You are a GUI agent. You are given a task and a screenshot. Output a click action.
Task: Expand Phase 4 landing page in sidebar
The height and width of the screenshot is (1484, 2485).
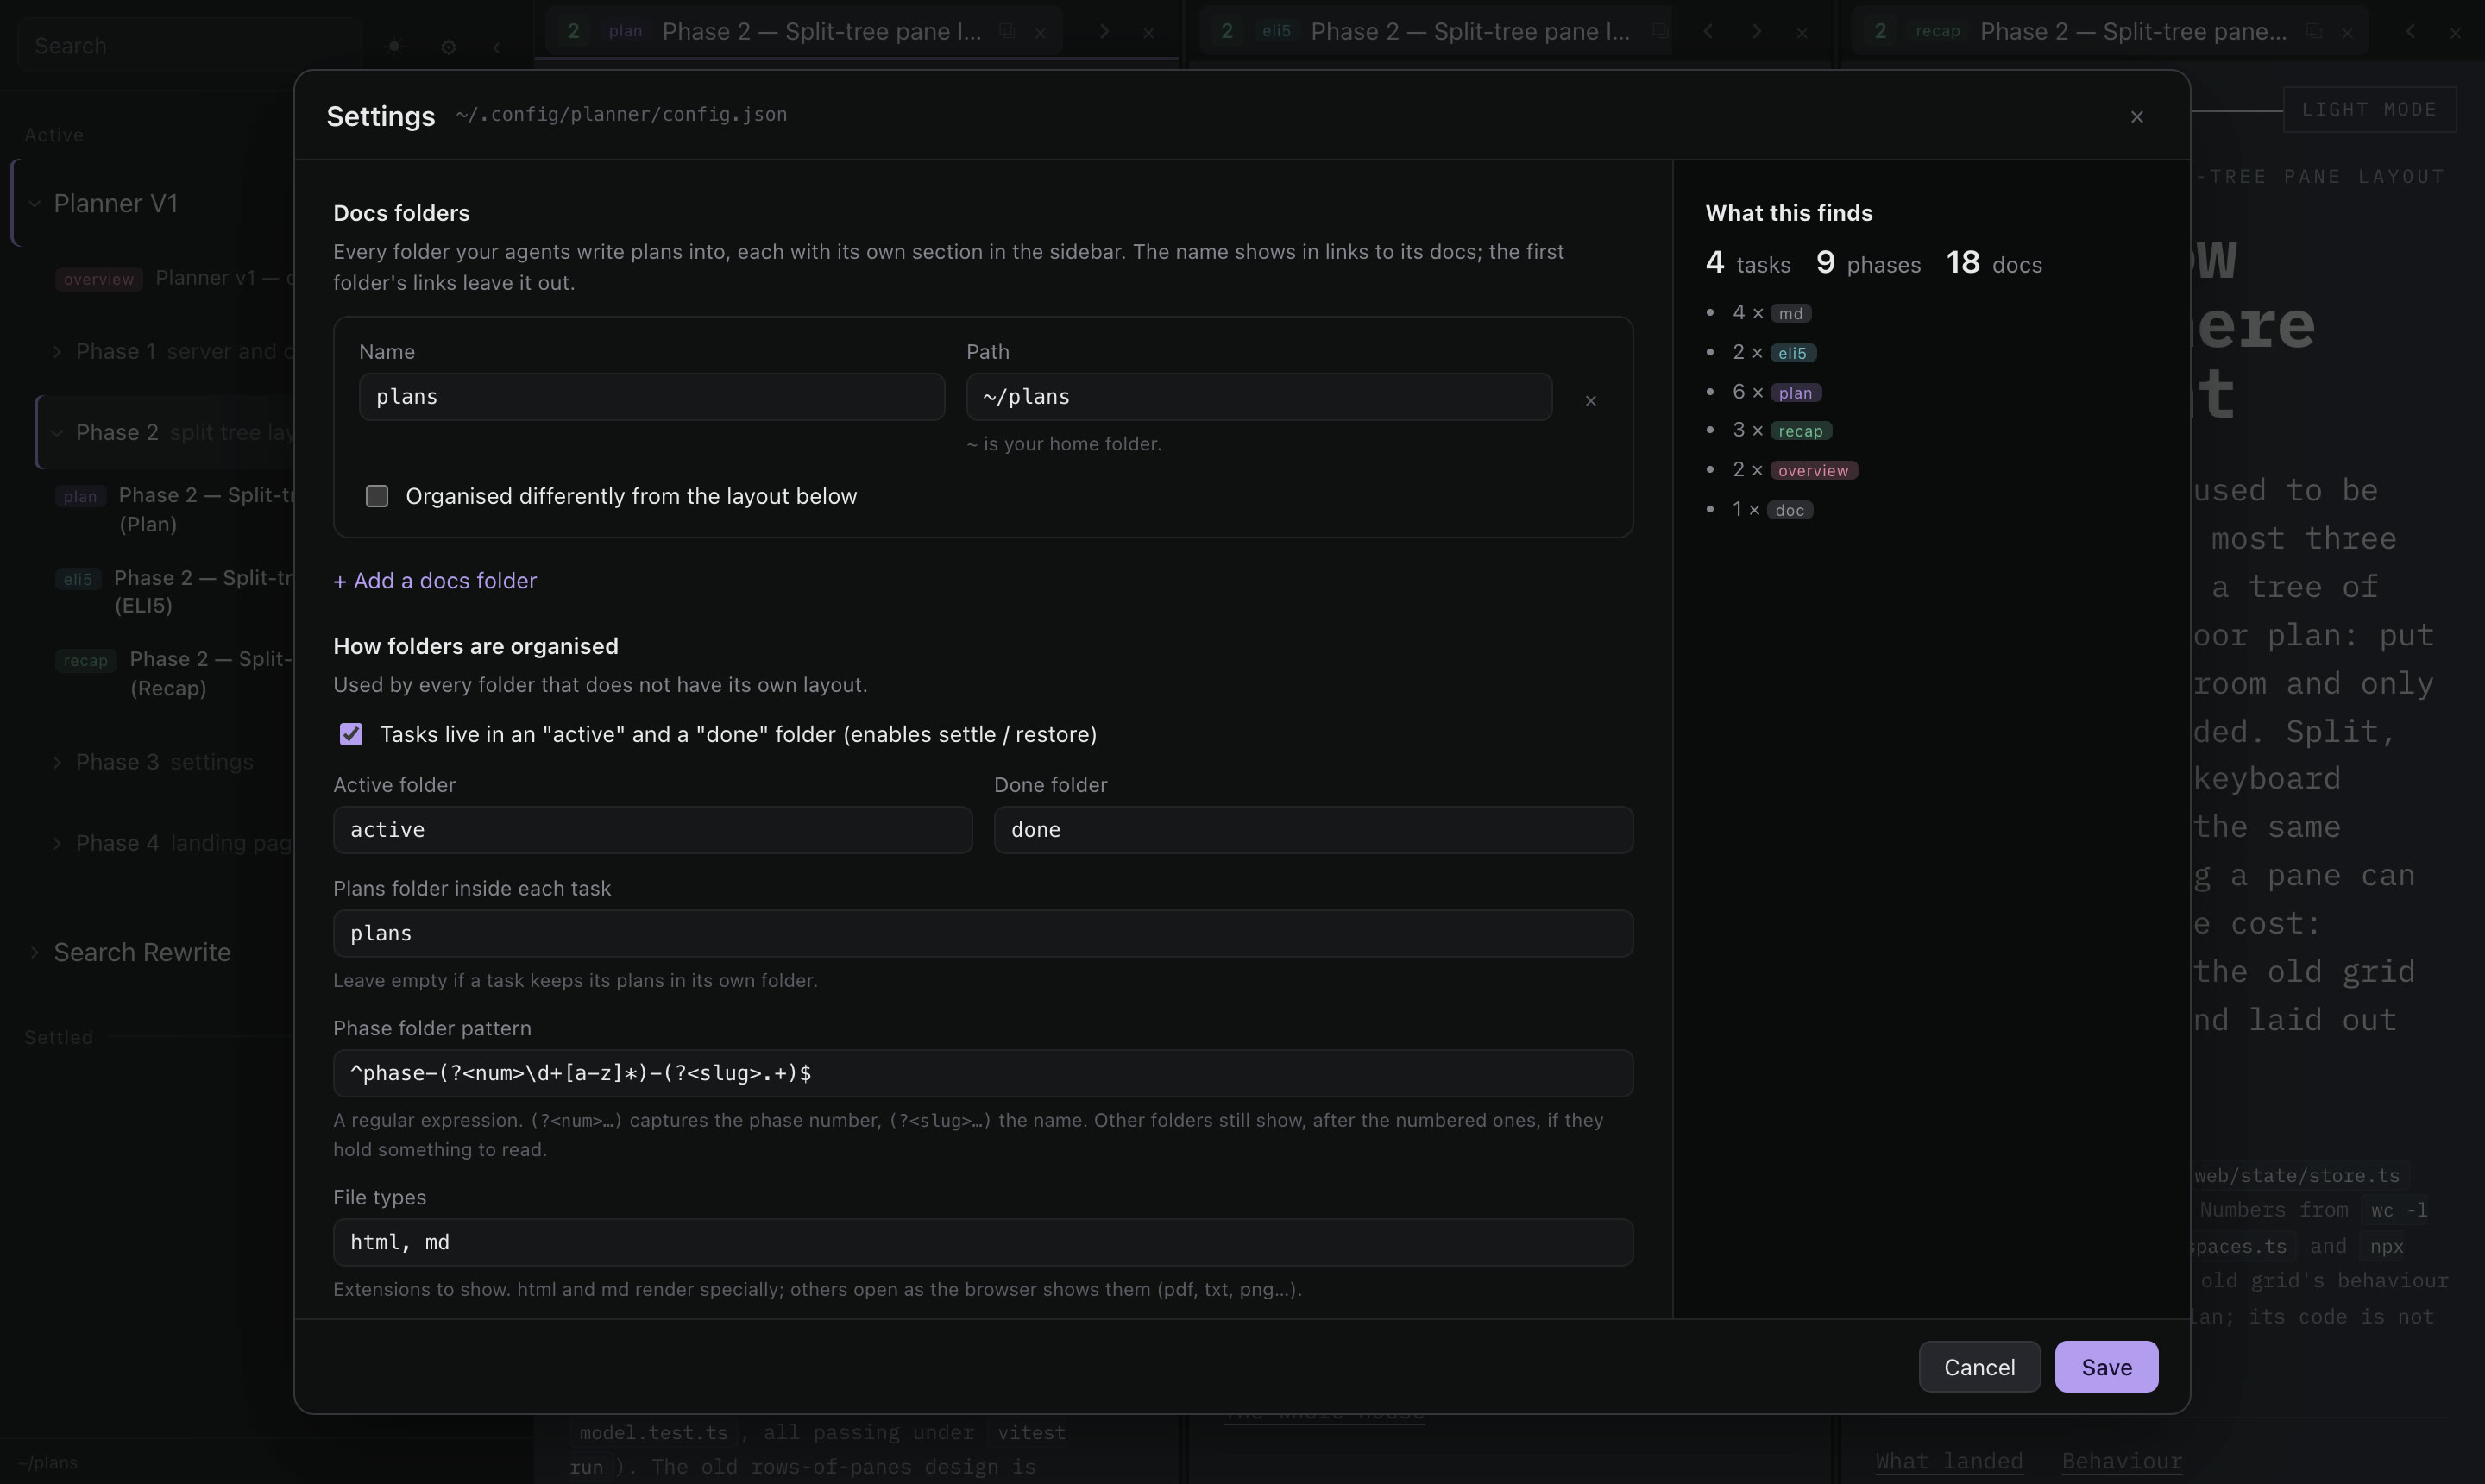tap(57, 844)
